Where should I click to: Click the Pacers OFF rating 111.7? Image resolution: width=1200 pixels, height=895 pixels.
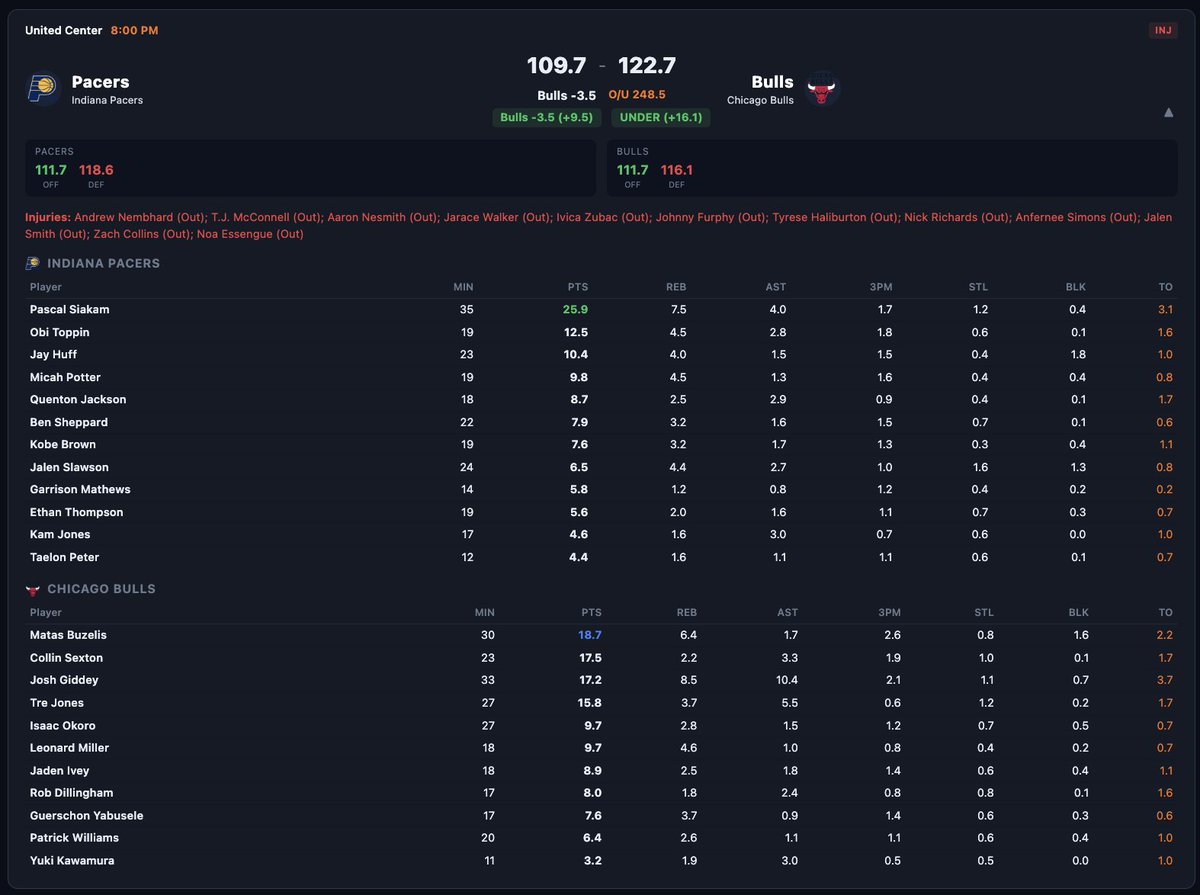[x=50, y=170]
